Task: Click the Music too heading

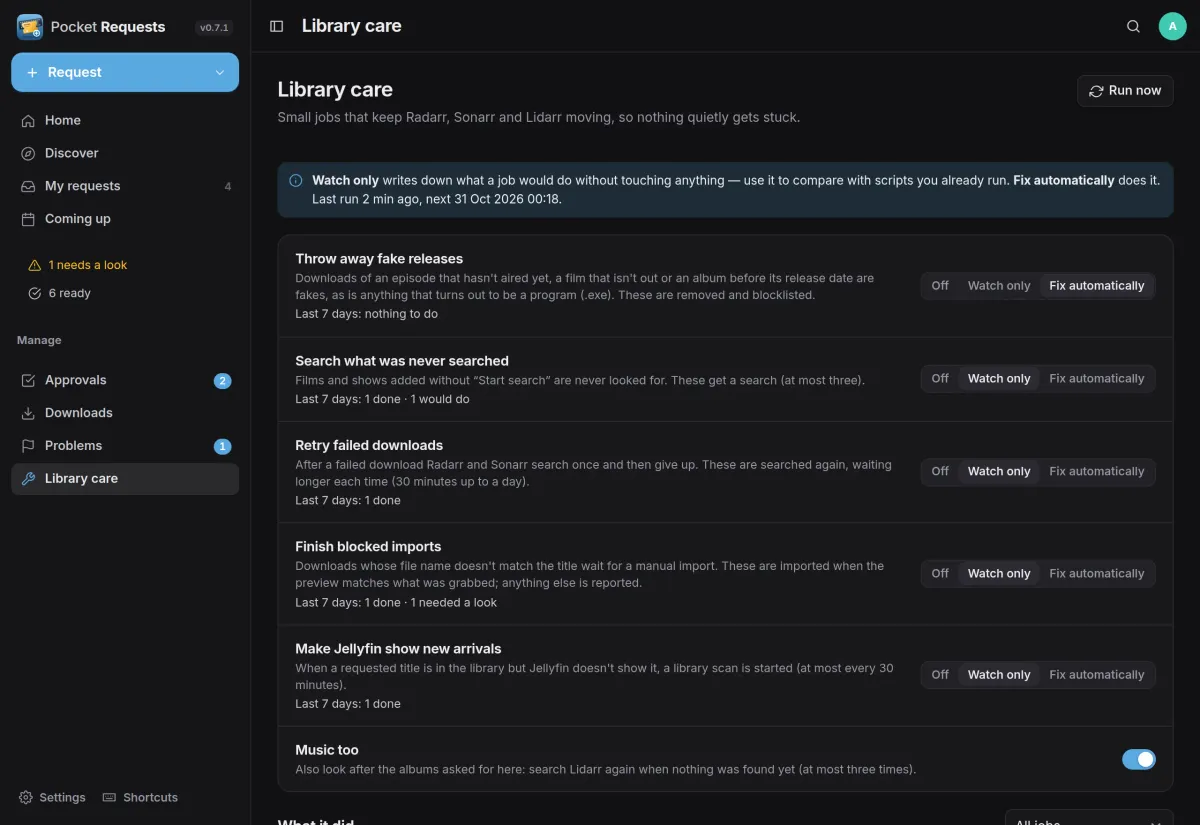Action: coord(327,750)
